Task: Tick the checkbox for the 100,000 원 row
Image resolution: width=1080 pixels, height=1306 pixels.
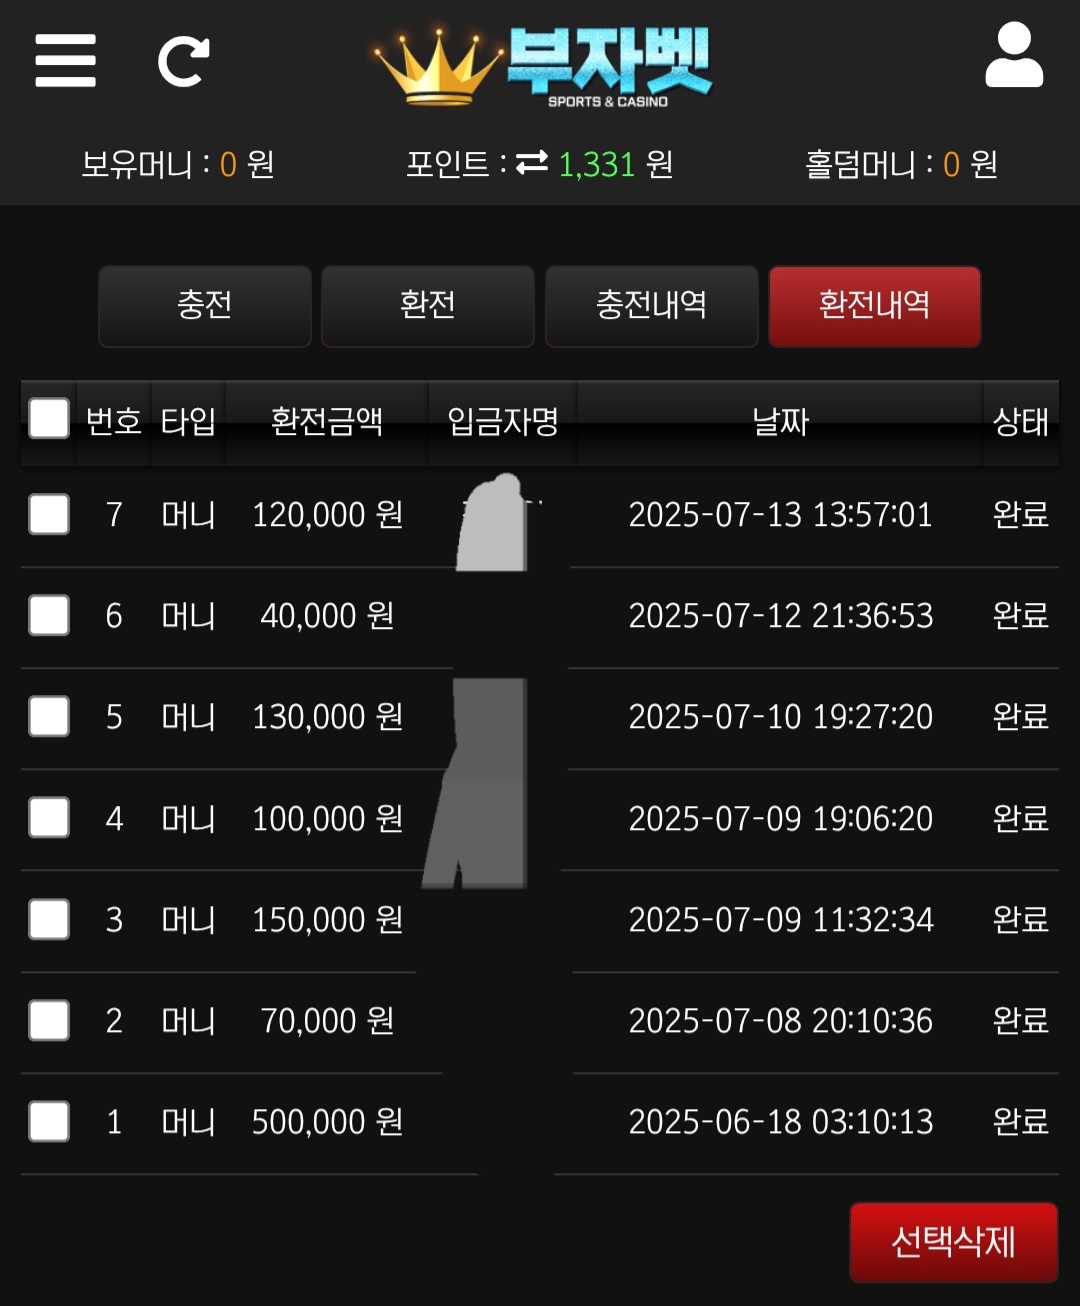Action: point(49,818)
